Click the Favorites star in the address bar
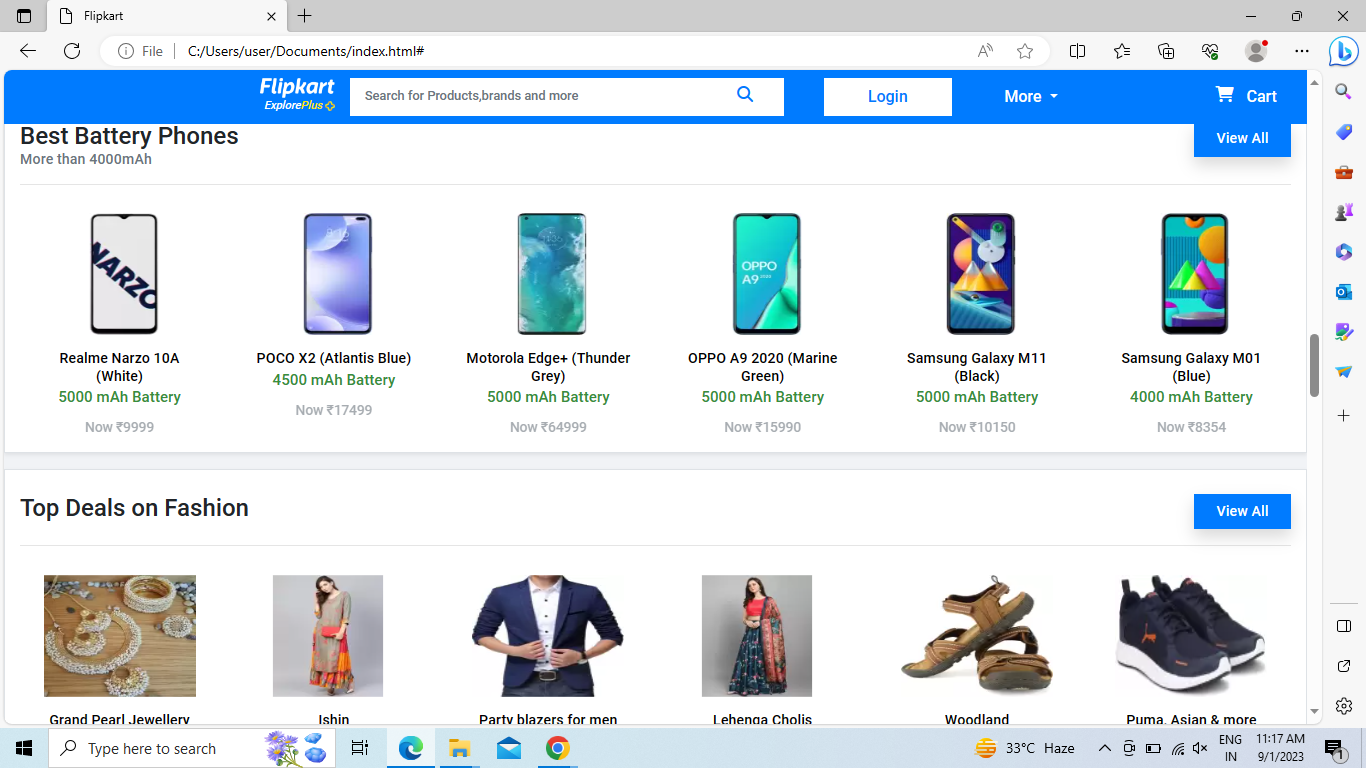This screenshot has height=768, width=1366. pyautogui.click(x=1026, y=50)
